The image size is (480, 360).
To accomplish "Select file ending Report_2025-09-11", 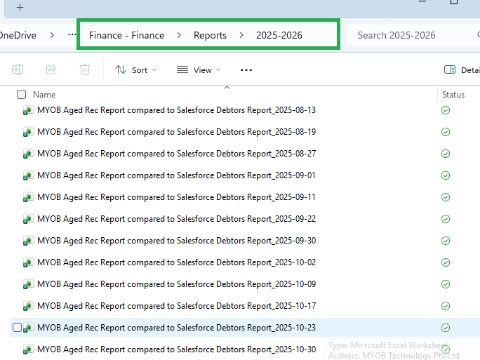I will pos(176,197).
